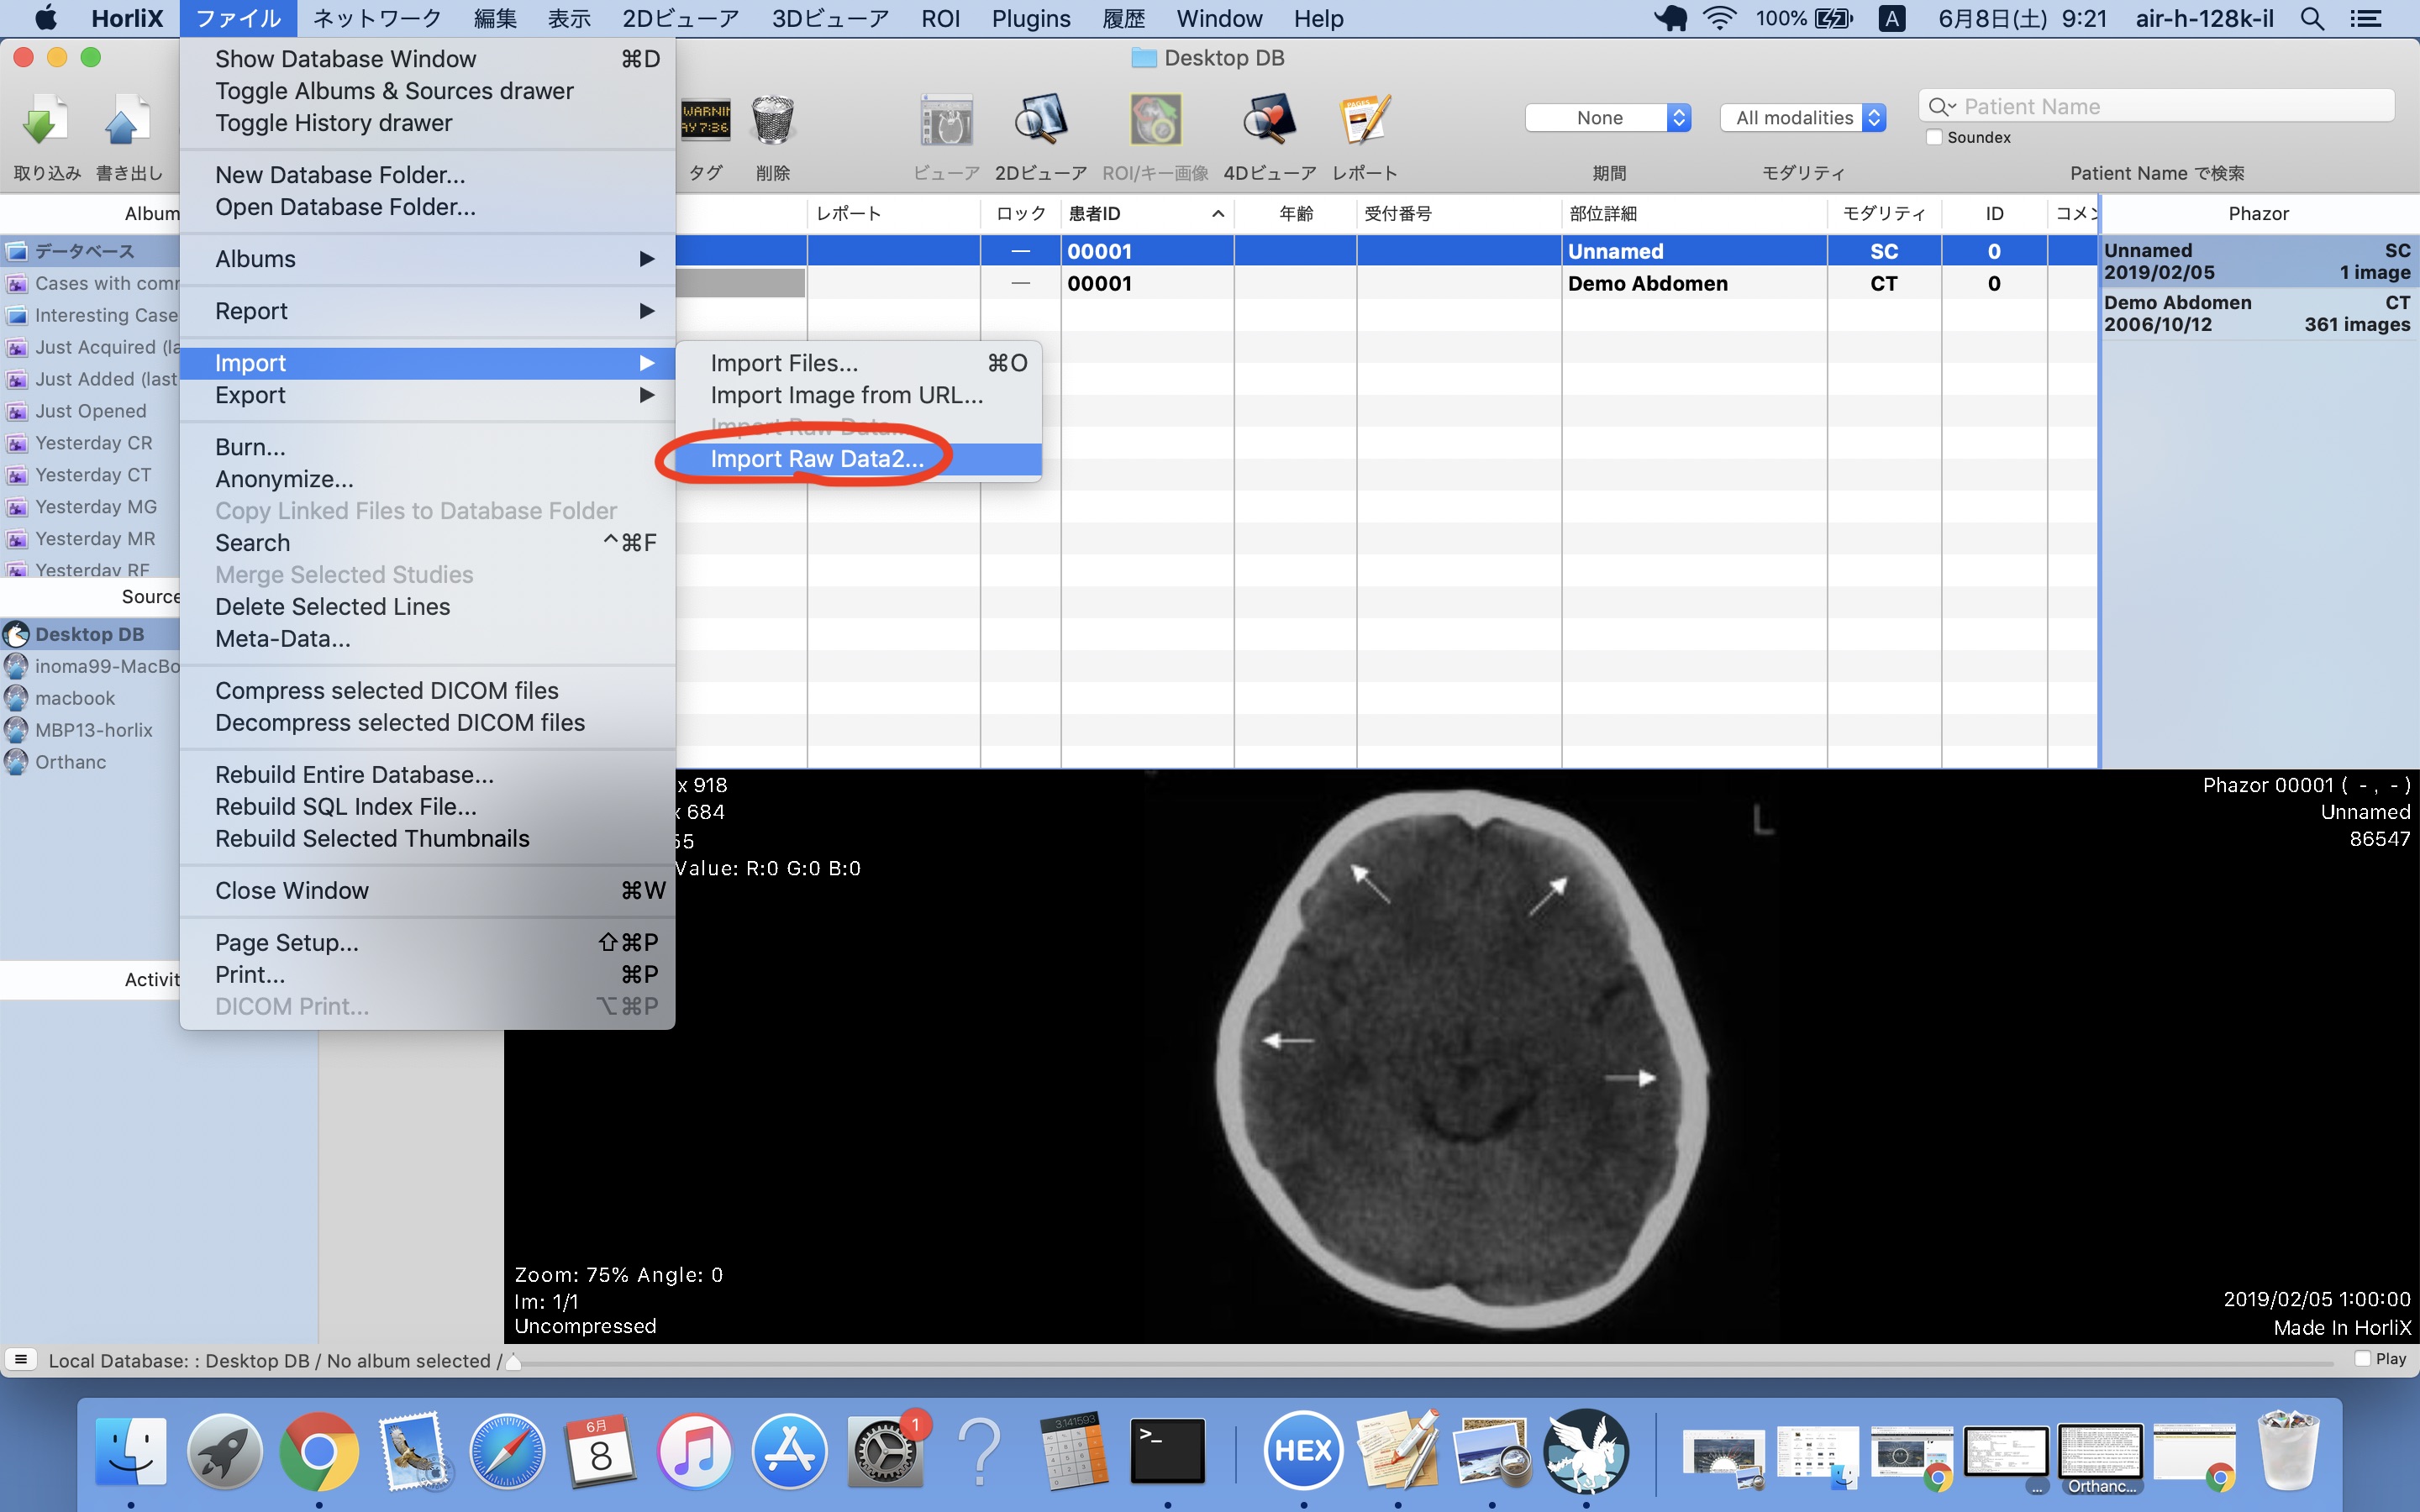Image resolution: width=2420 pixels, height=1512 pixels.
Task: Open iTunes music icon in Dock
Action: [x=695, y=1451]
